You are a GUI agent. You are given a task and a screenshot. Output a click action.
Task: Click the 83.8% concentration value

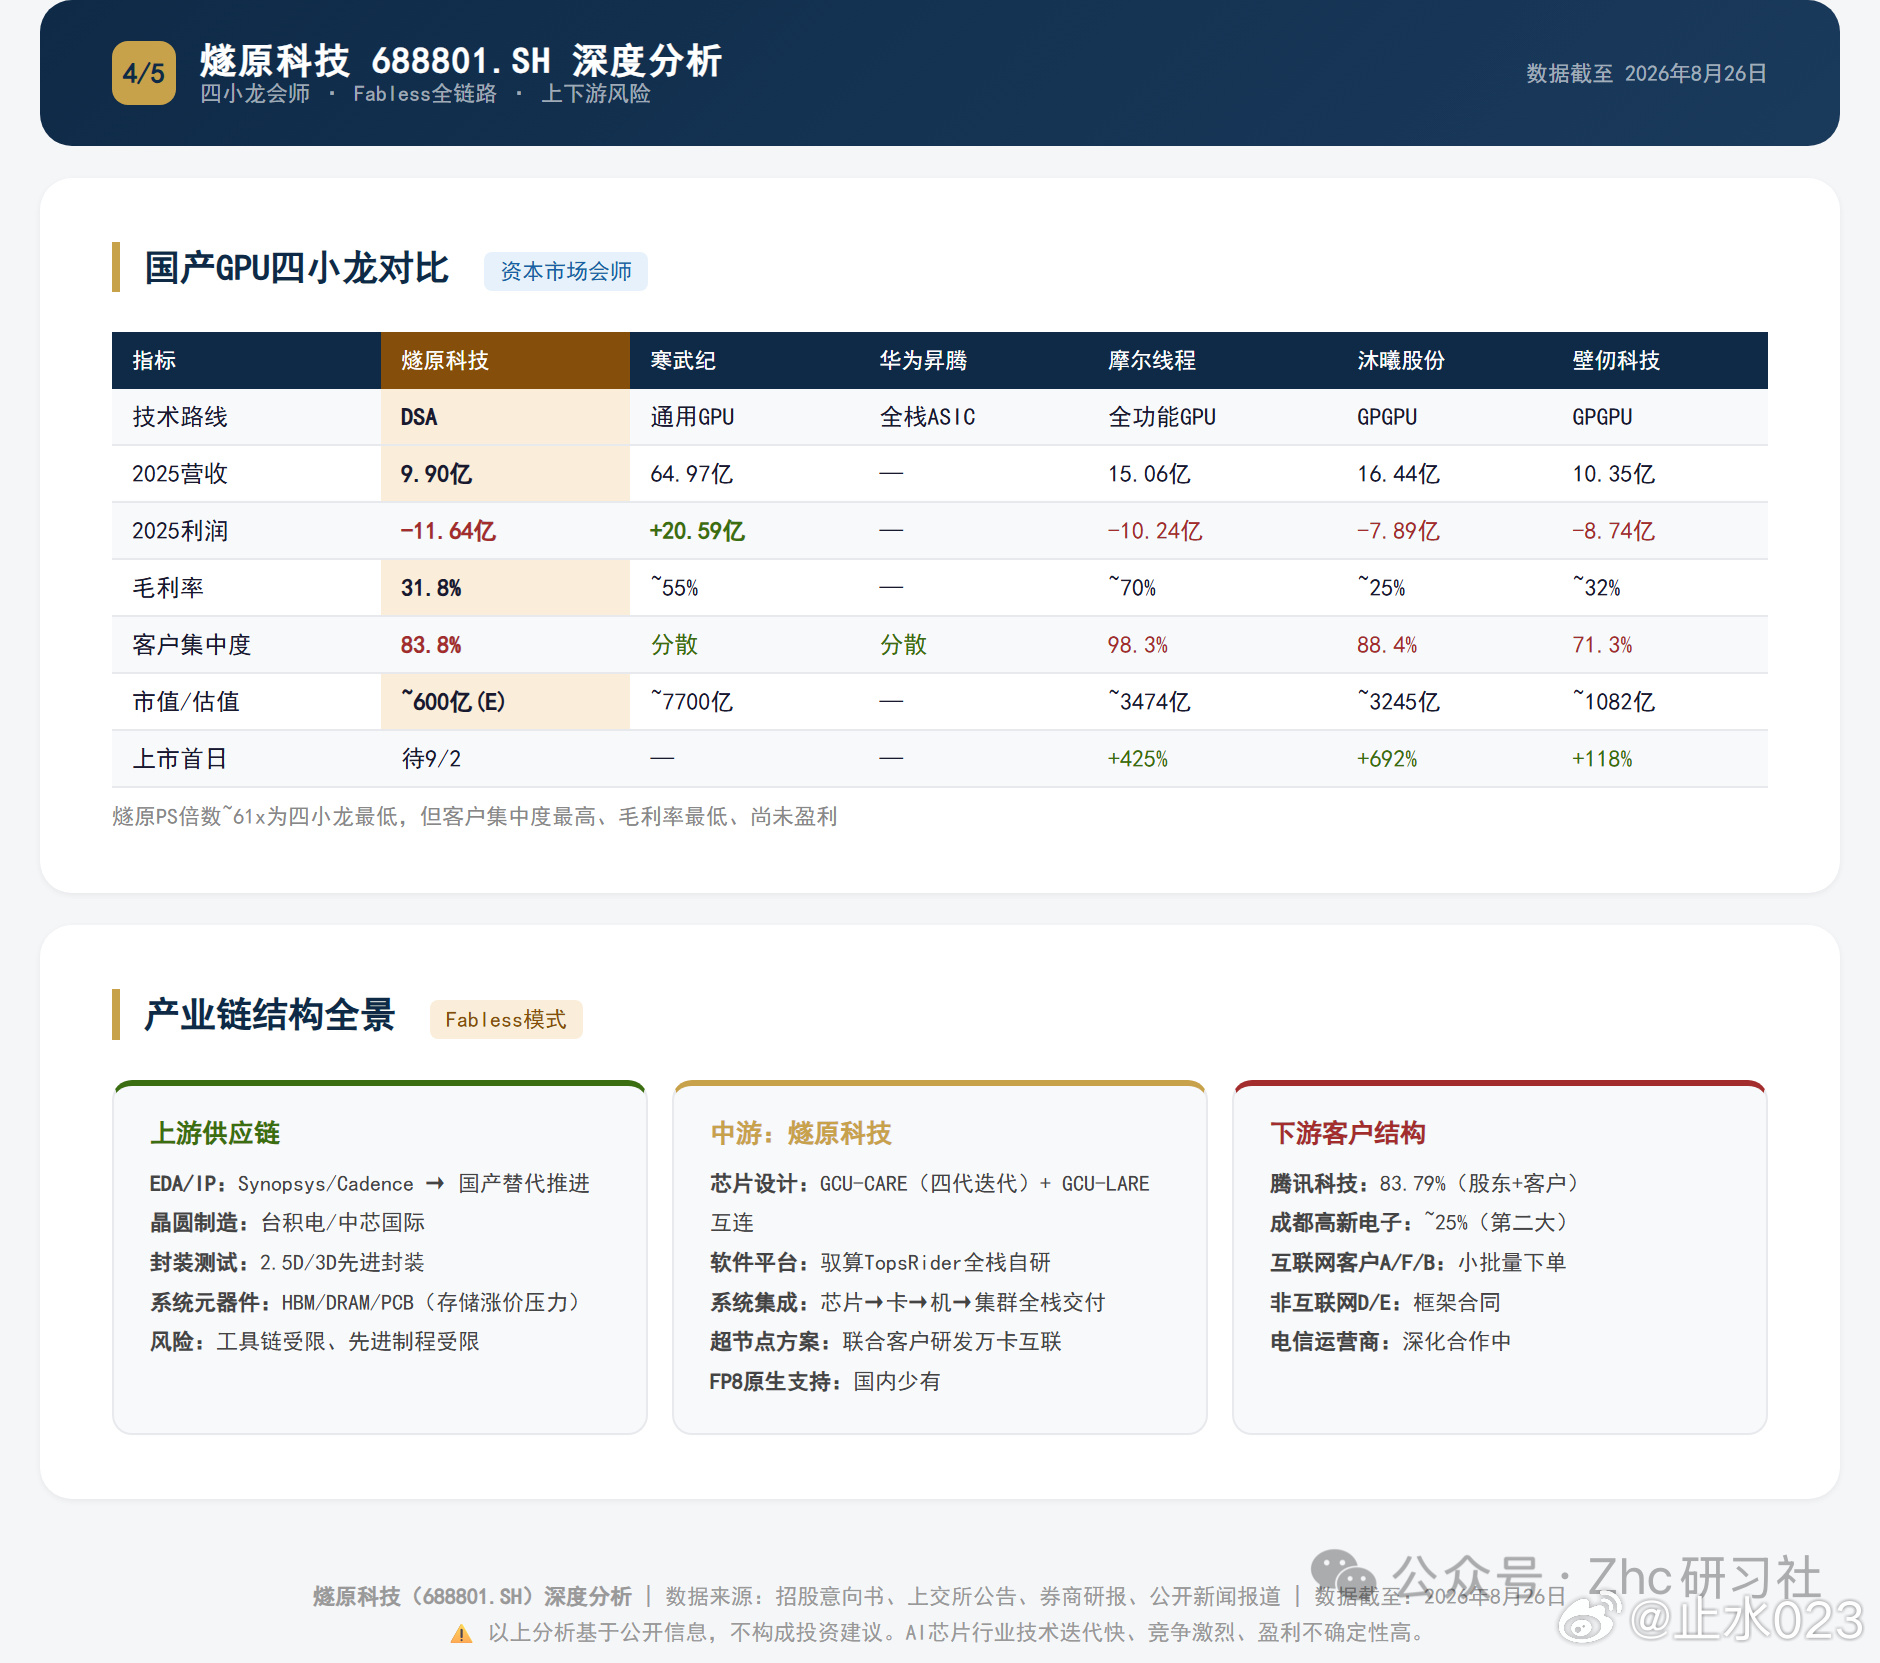[x=431, y=645]
